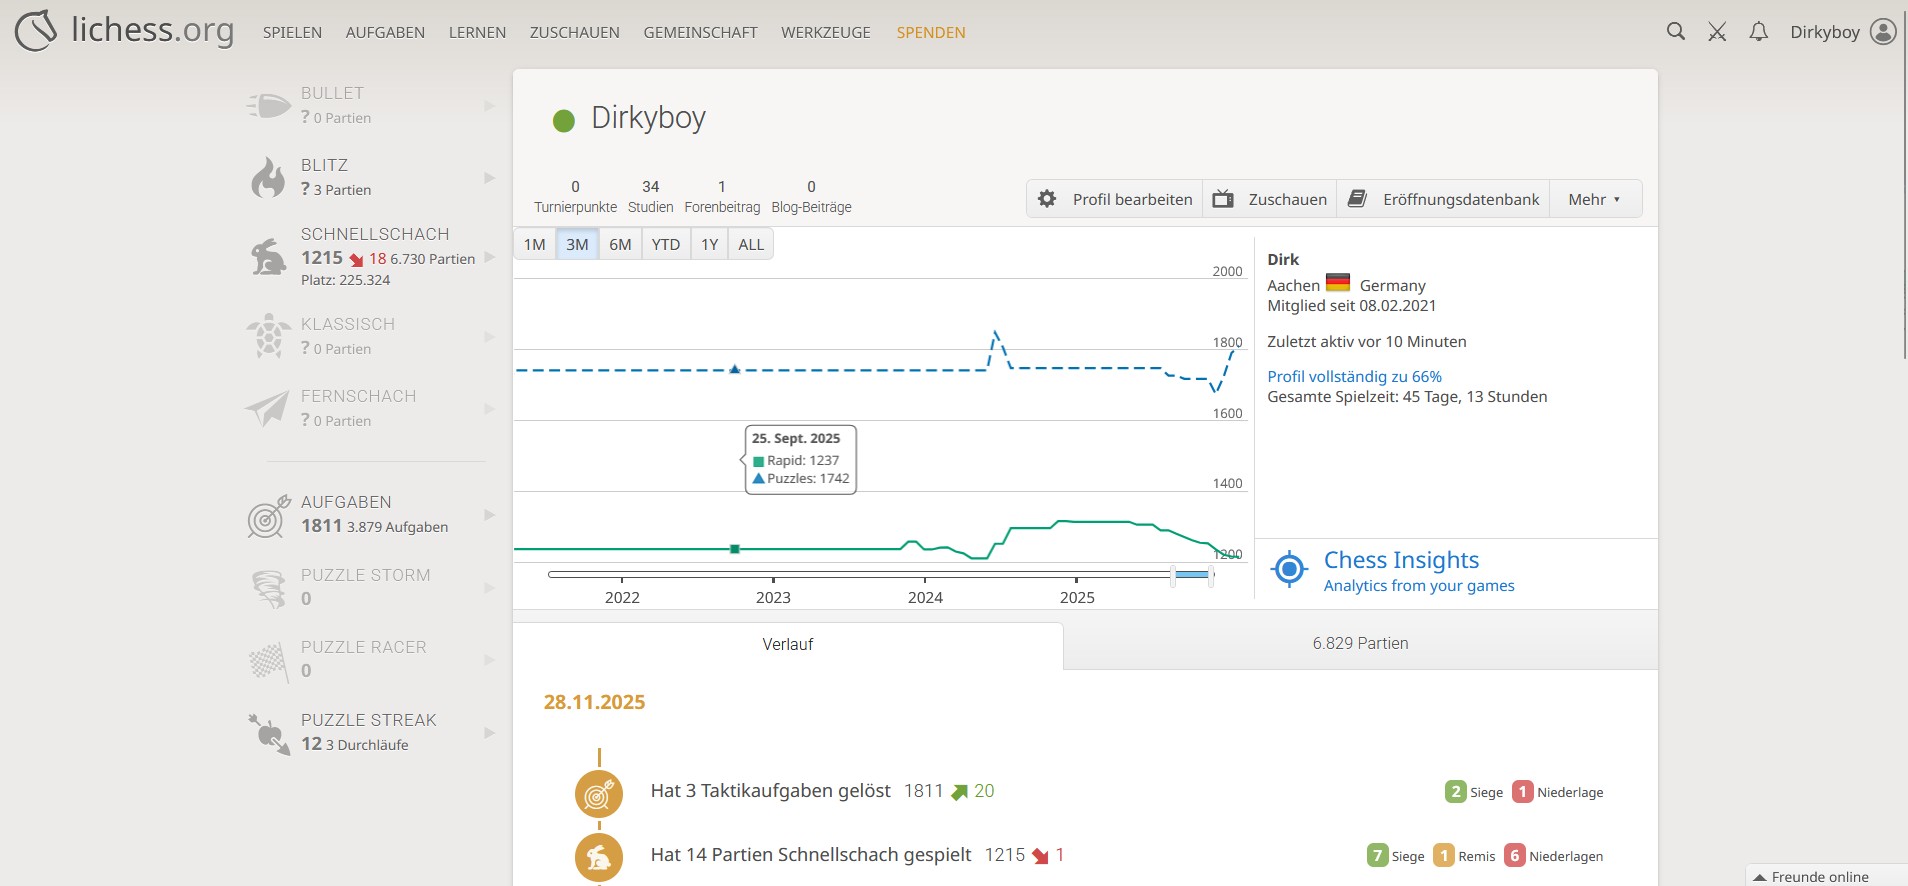1908x886 pixels.
Task: Click the Blitz flame icon
Action: pyautogui.click(x=268, y=177)
